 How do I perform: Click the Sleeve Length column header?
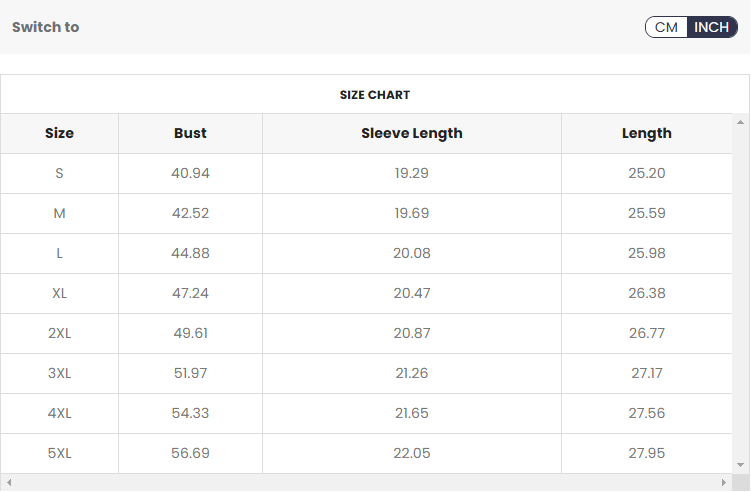[x=412, y=133]
